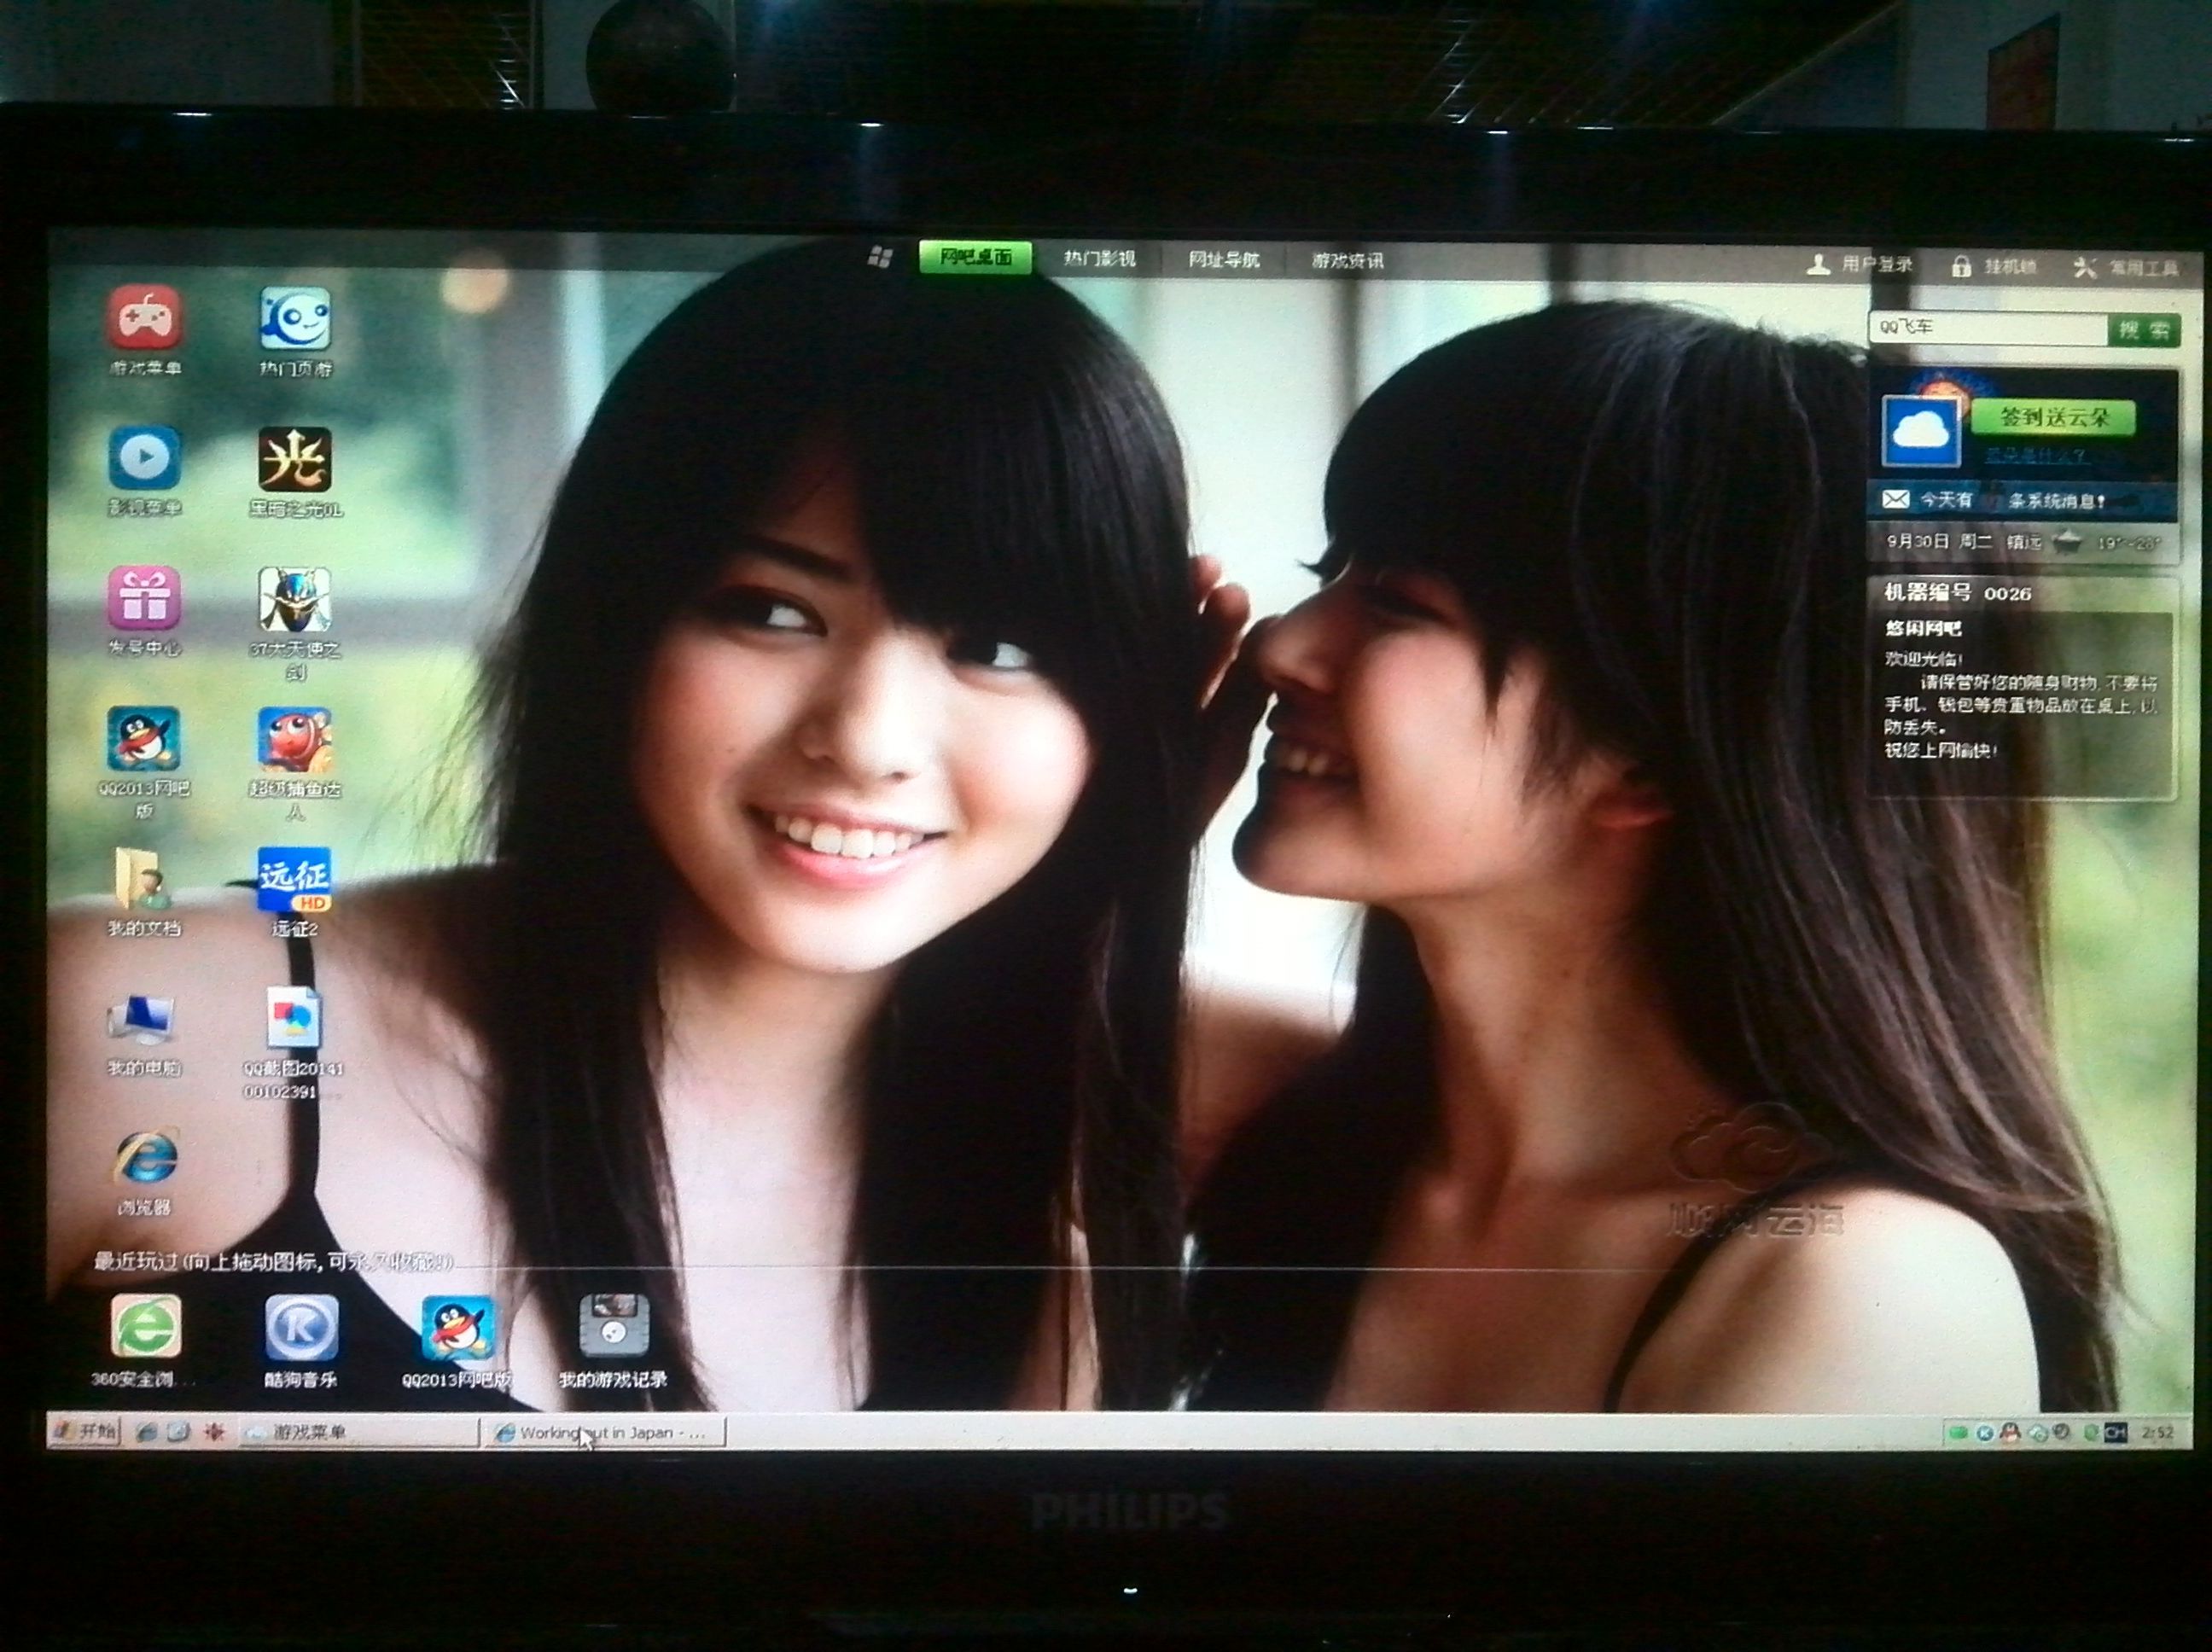The image size is (2212, 1652).
Task: Launch the 远征2 HD game icon
Action: [x=294, y=881]
